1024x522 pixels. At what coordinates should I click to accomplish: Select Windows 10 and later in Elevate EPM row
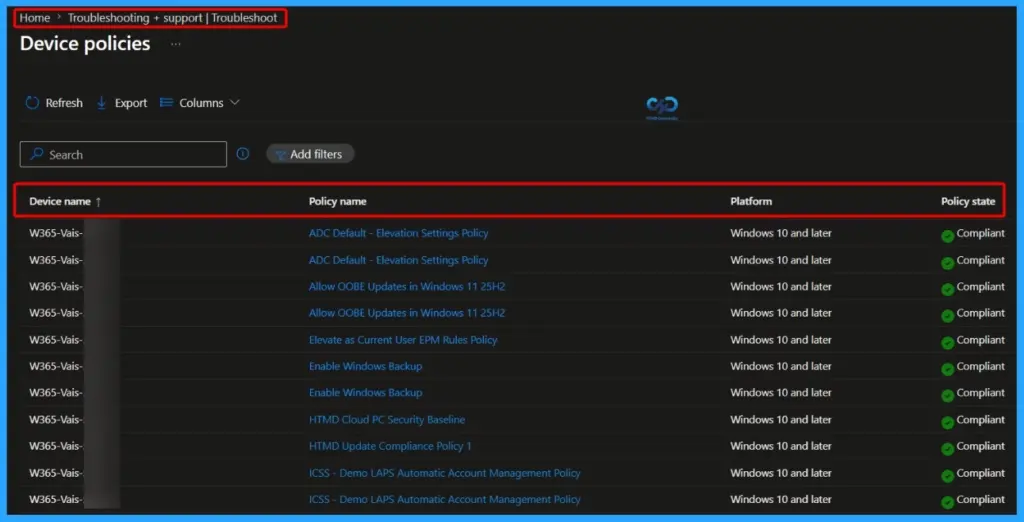[x=780, y=340]
